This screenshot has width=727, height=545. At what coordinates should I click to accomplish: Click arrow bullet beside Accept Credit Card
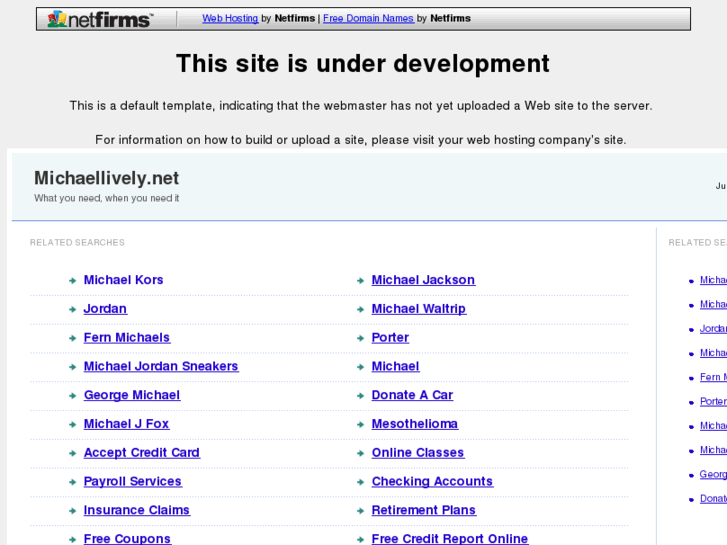(x=72, y=453)
